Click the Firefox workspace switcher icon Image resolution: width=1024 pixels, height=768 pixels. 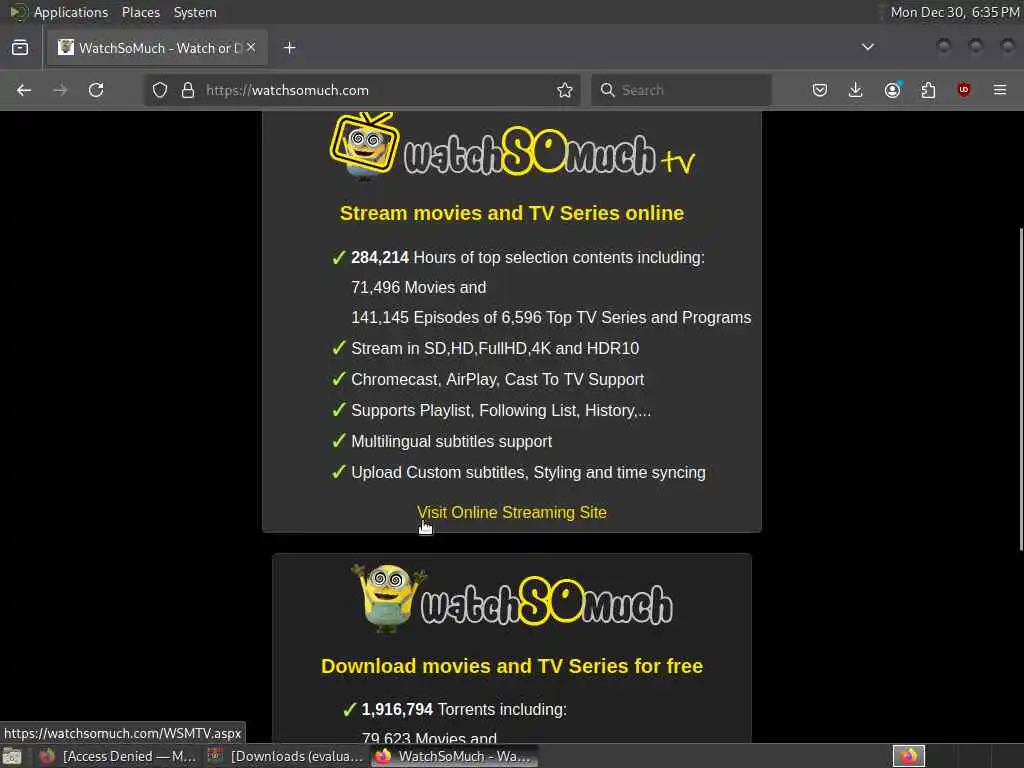click(x=908, y=756)
